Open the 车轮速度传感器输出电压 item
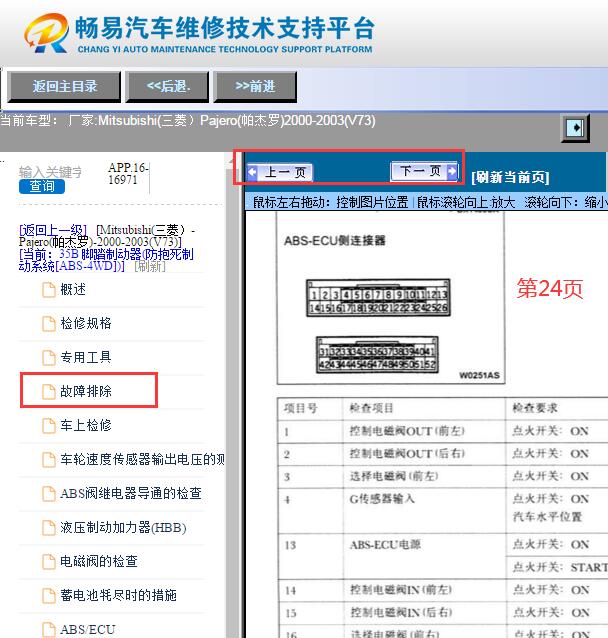608x638 pixels. click(142, 459)
